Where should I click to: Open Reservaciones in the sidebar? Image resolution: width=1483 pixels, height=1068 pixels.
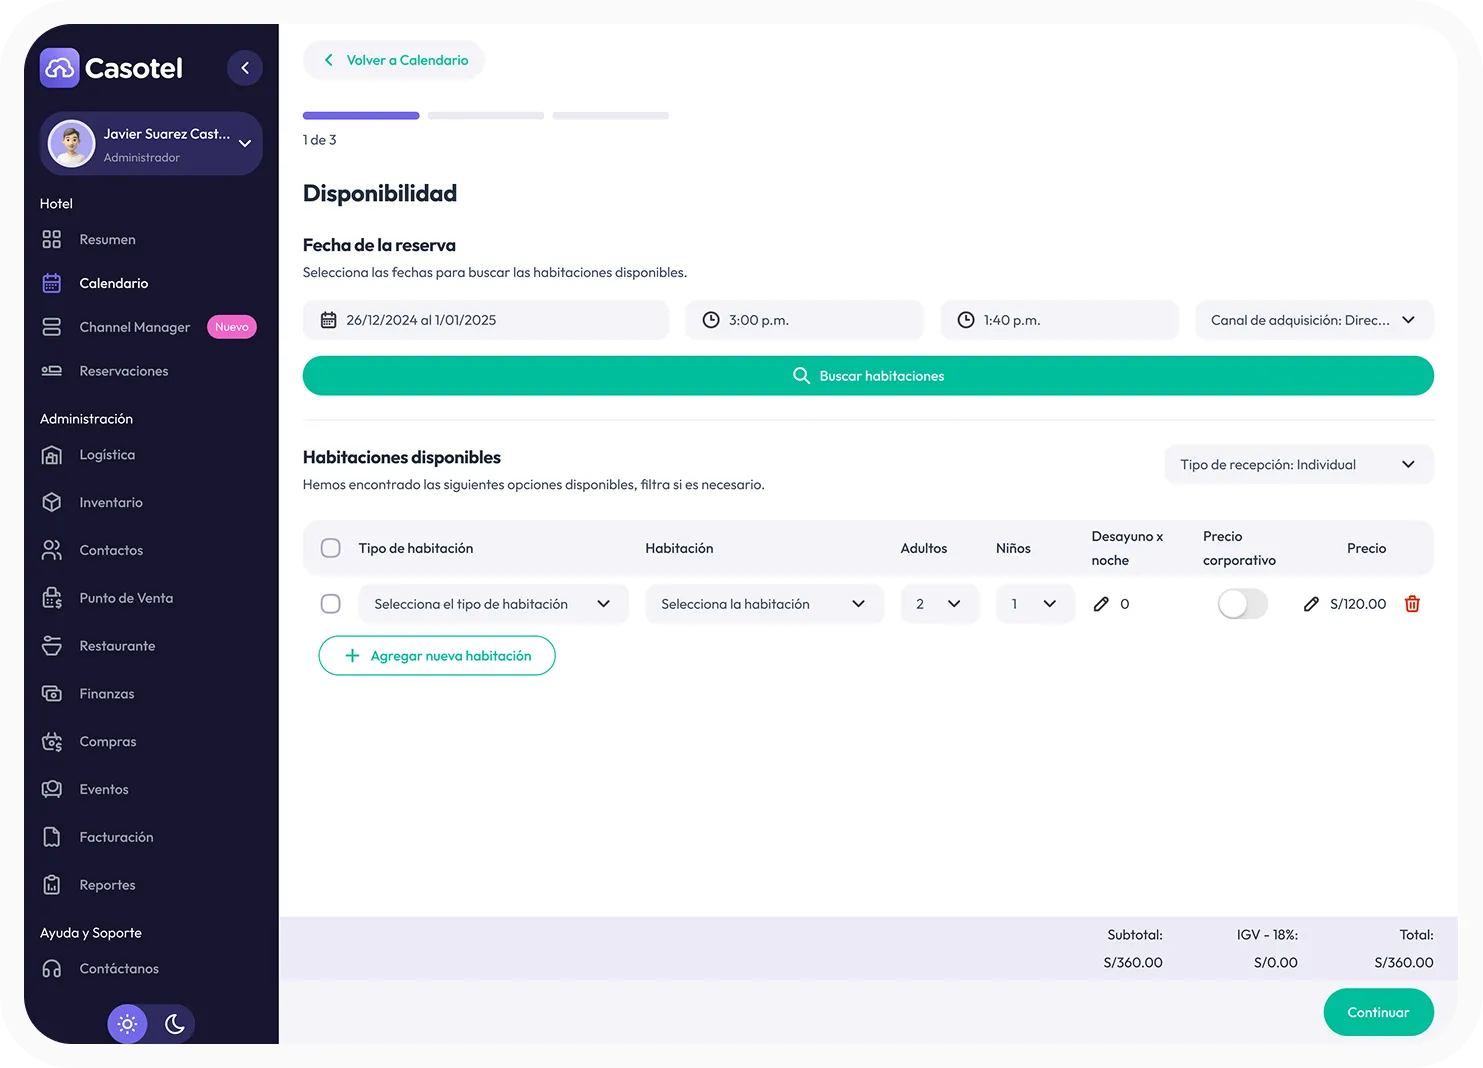[x=123, y=371]
